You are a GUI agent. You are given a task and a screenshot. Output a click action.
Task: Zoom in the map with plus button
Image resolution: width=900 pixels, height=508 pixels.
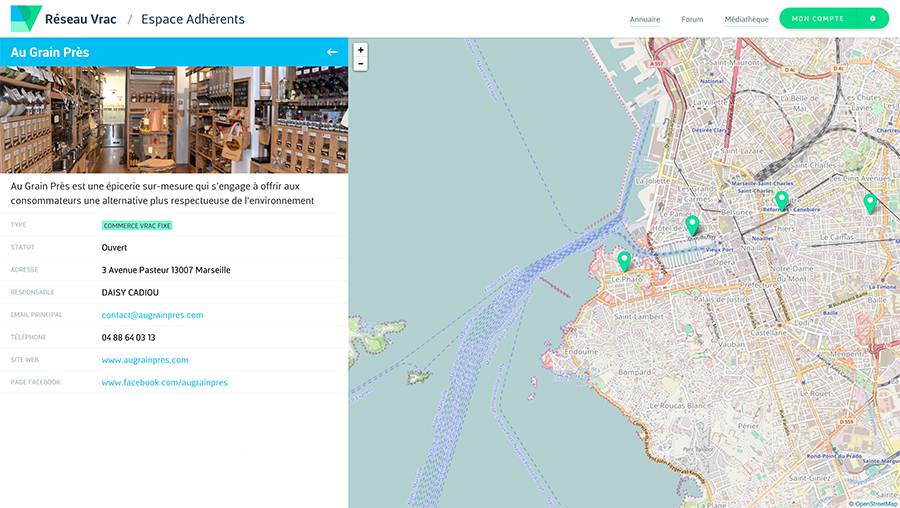(x=360, y=50)
